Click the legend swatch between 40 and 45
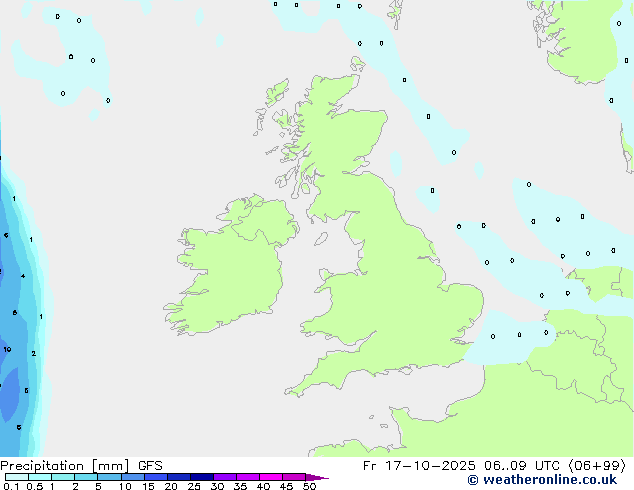This screenshot has height=490, width=634. tap(271, 477)
